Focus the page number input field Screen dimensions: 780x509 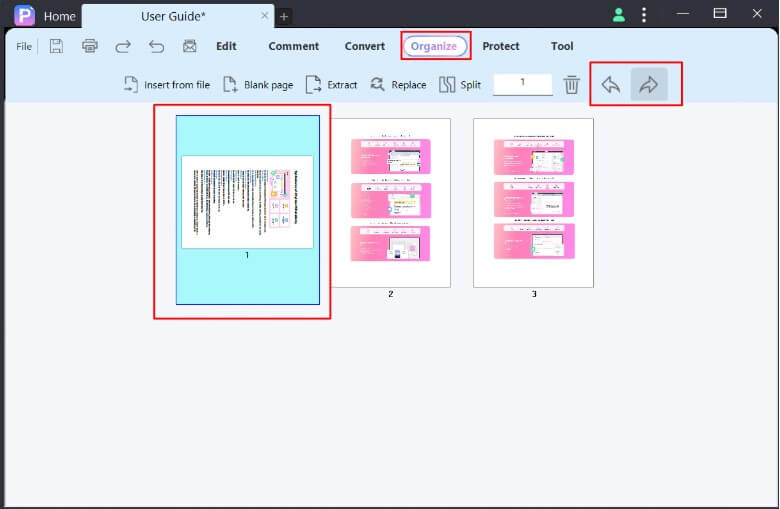(522, 84)
